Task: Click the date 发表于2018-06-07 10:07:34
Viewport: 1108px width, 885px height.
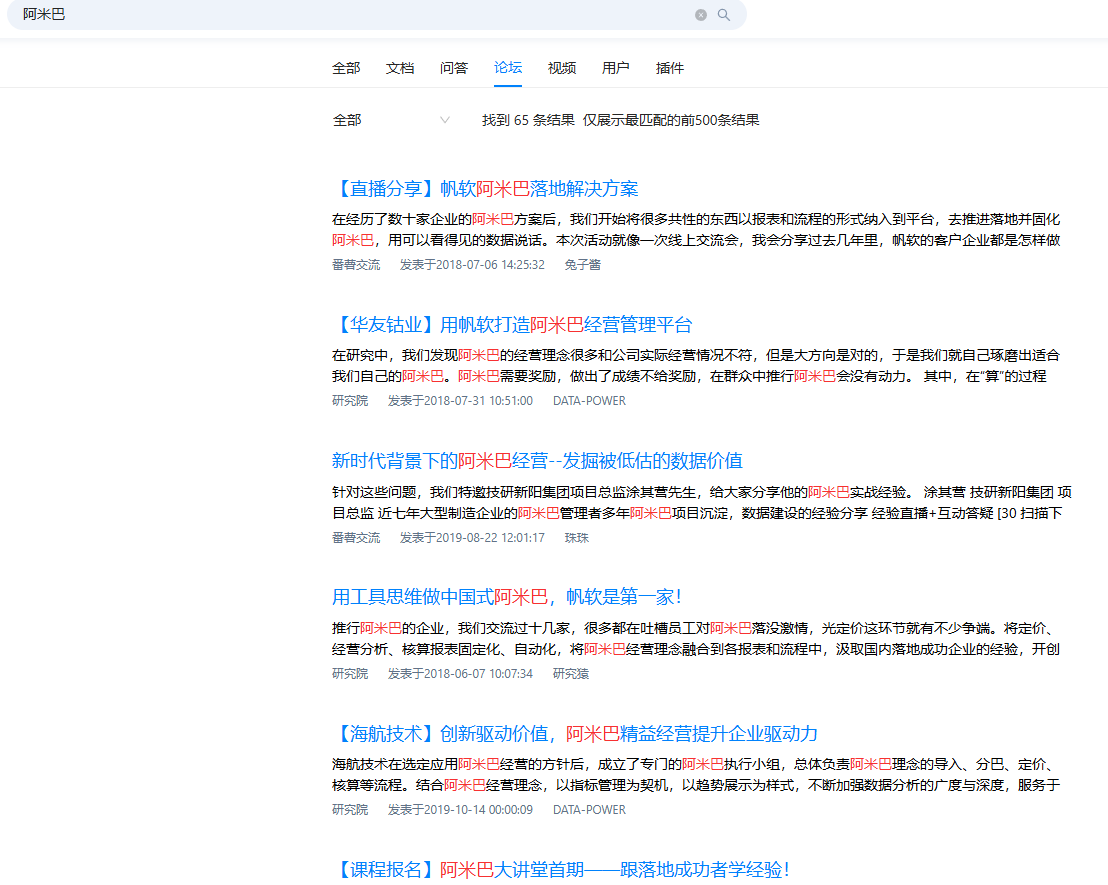Action: [x=460, y=674]
